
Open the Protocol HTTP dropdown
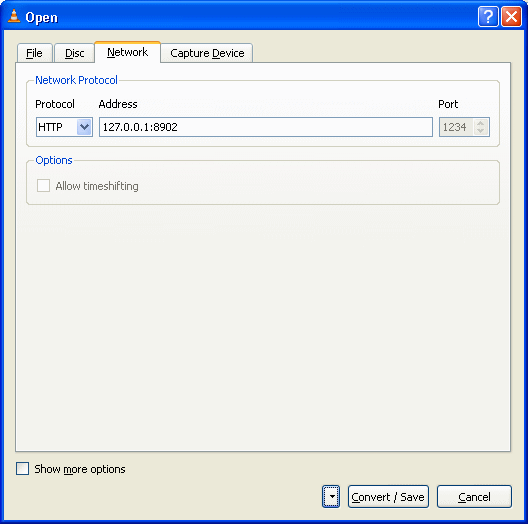pyautogui.click(x=84, y=127)
